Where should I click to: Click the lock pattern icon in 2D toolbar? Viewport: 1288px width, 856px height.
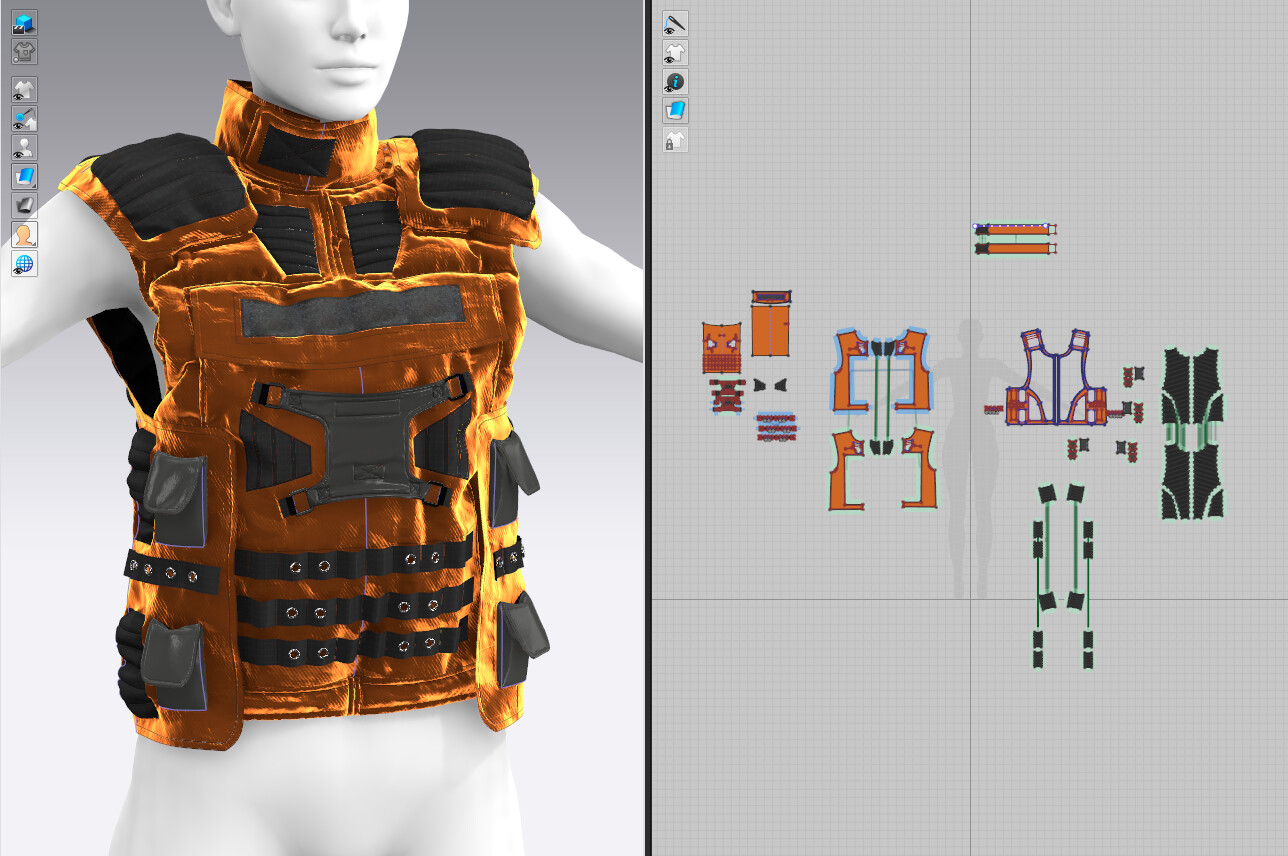pyautogui.click(x=675, y=140)
